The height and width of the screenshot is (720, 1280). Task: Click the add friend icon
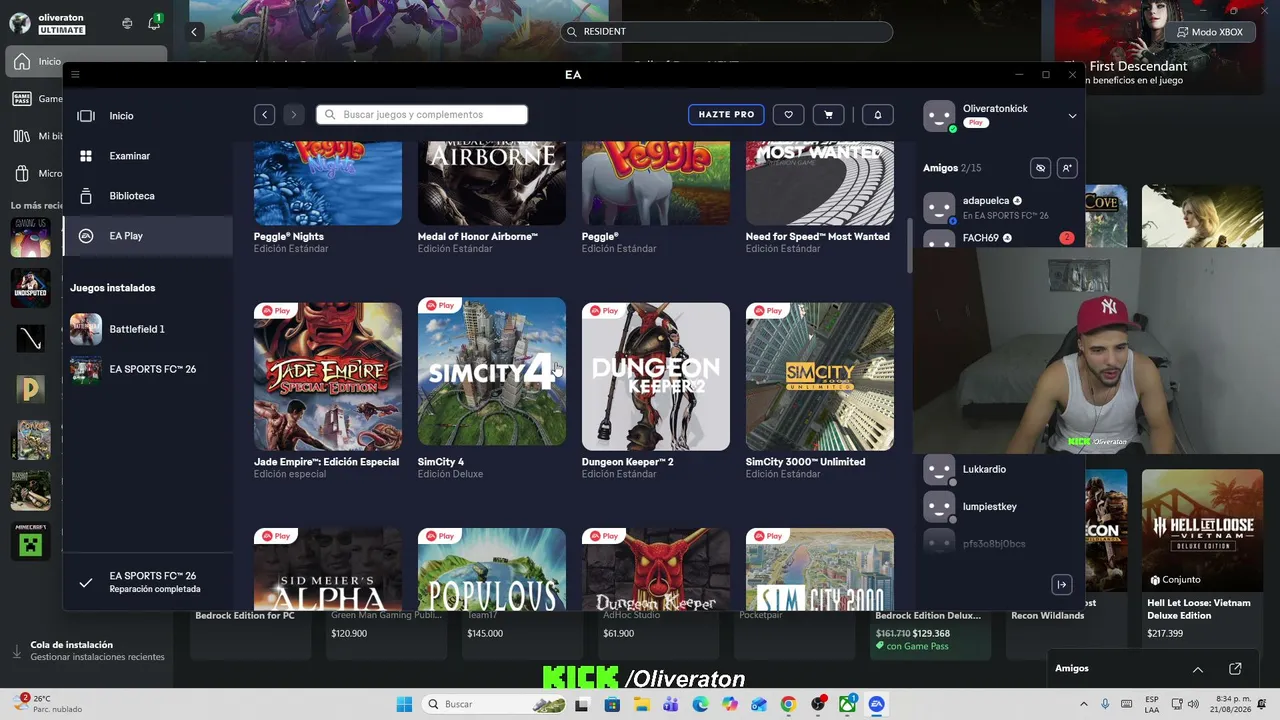(1067, 168)
